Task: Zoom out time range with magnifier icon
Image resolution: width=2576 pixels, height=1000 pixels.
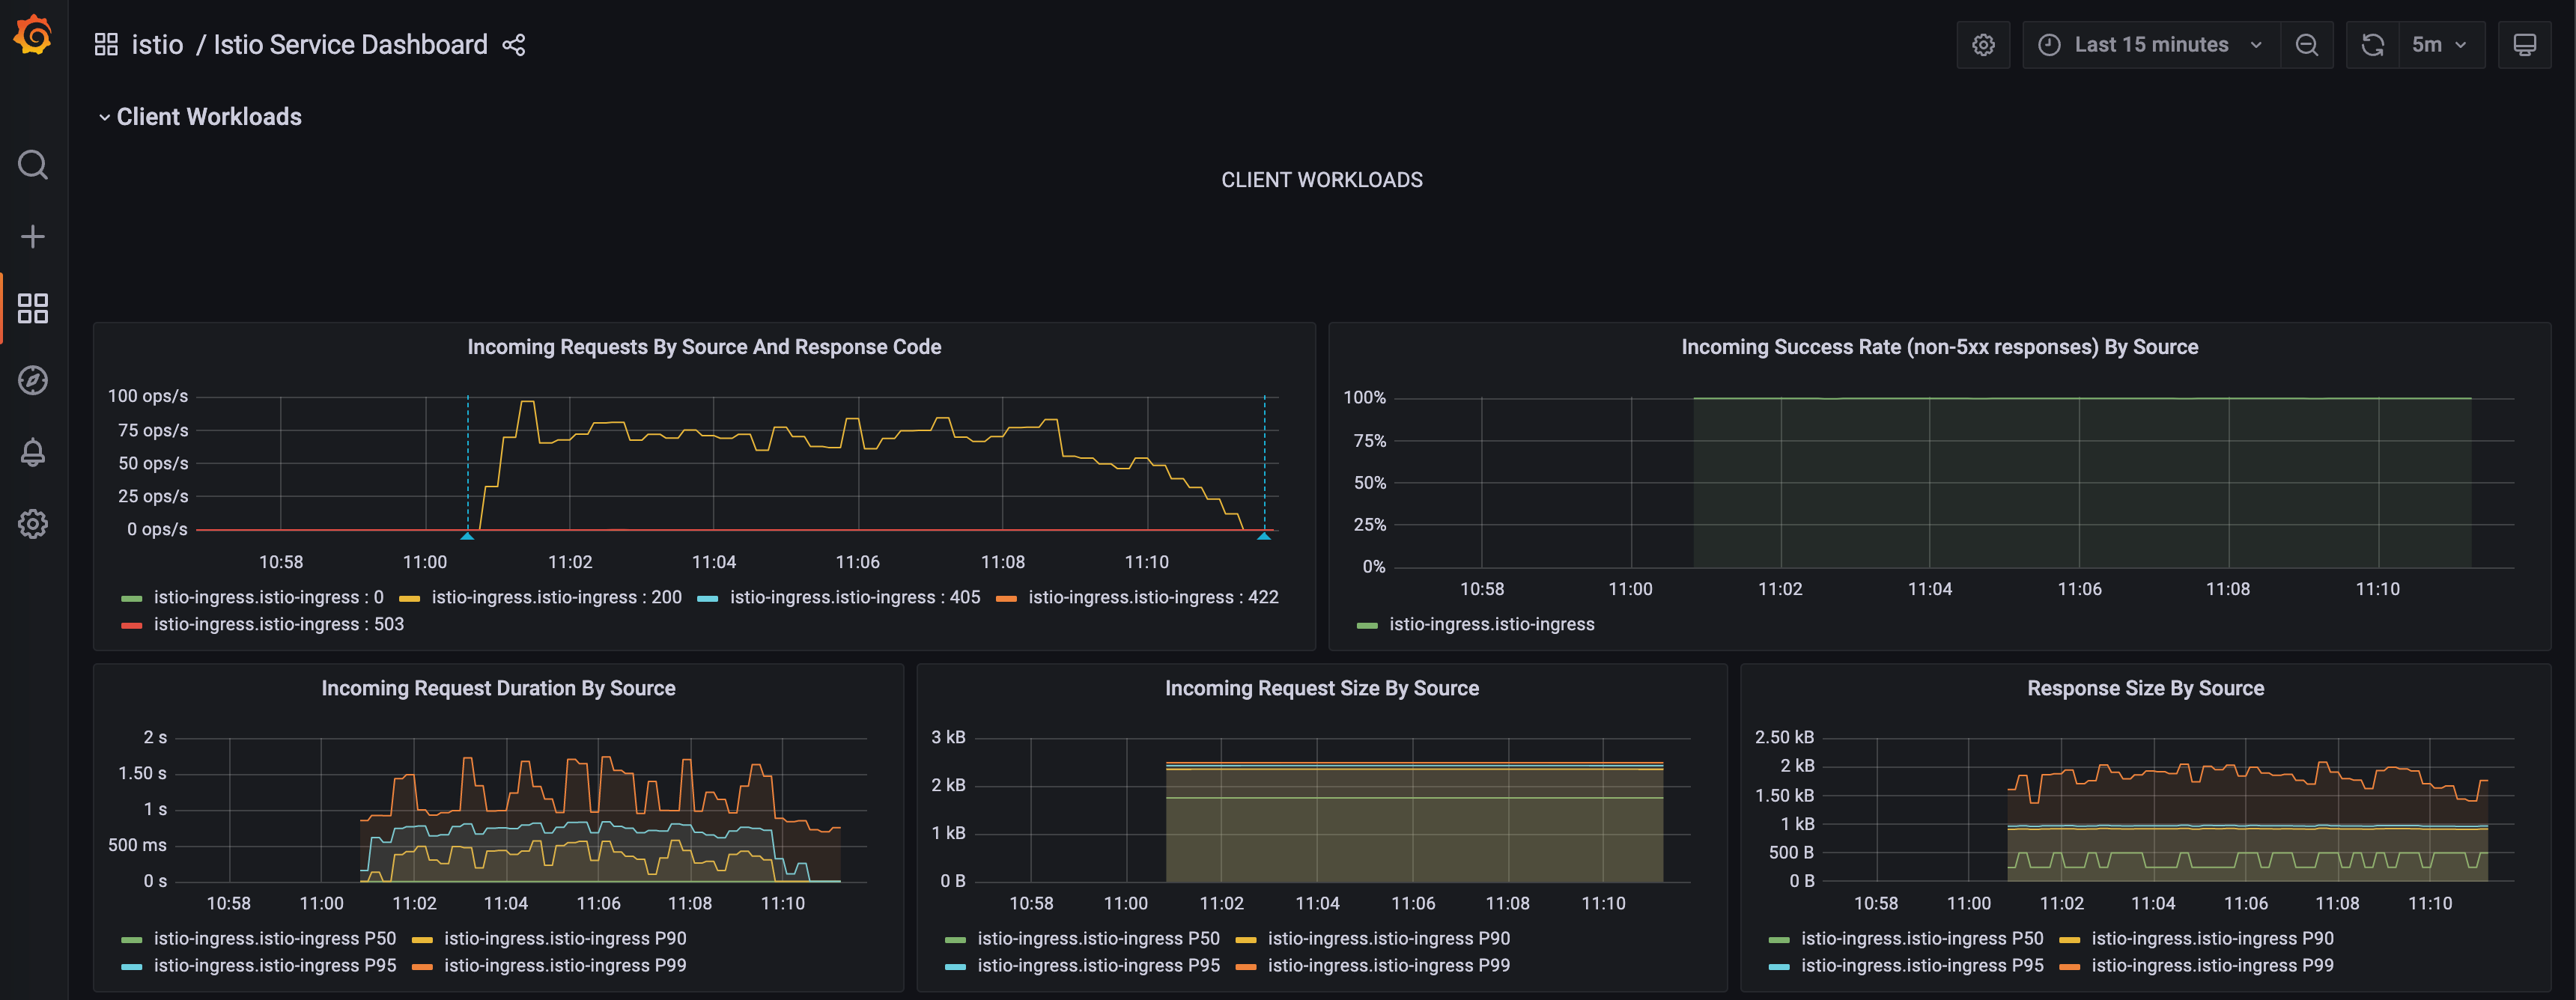Action: (2307, 45)
